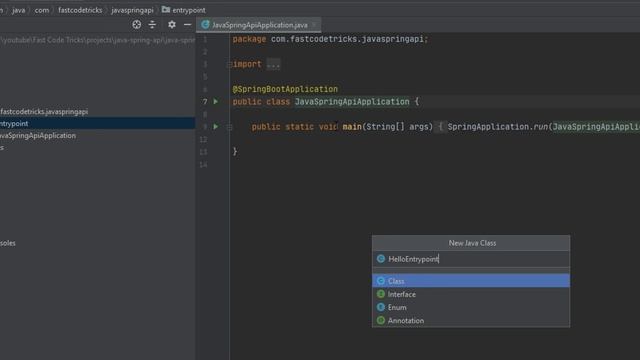Expand folded main method body marker
640x360 pixels.
tap(229, 127)
